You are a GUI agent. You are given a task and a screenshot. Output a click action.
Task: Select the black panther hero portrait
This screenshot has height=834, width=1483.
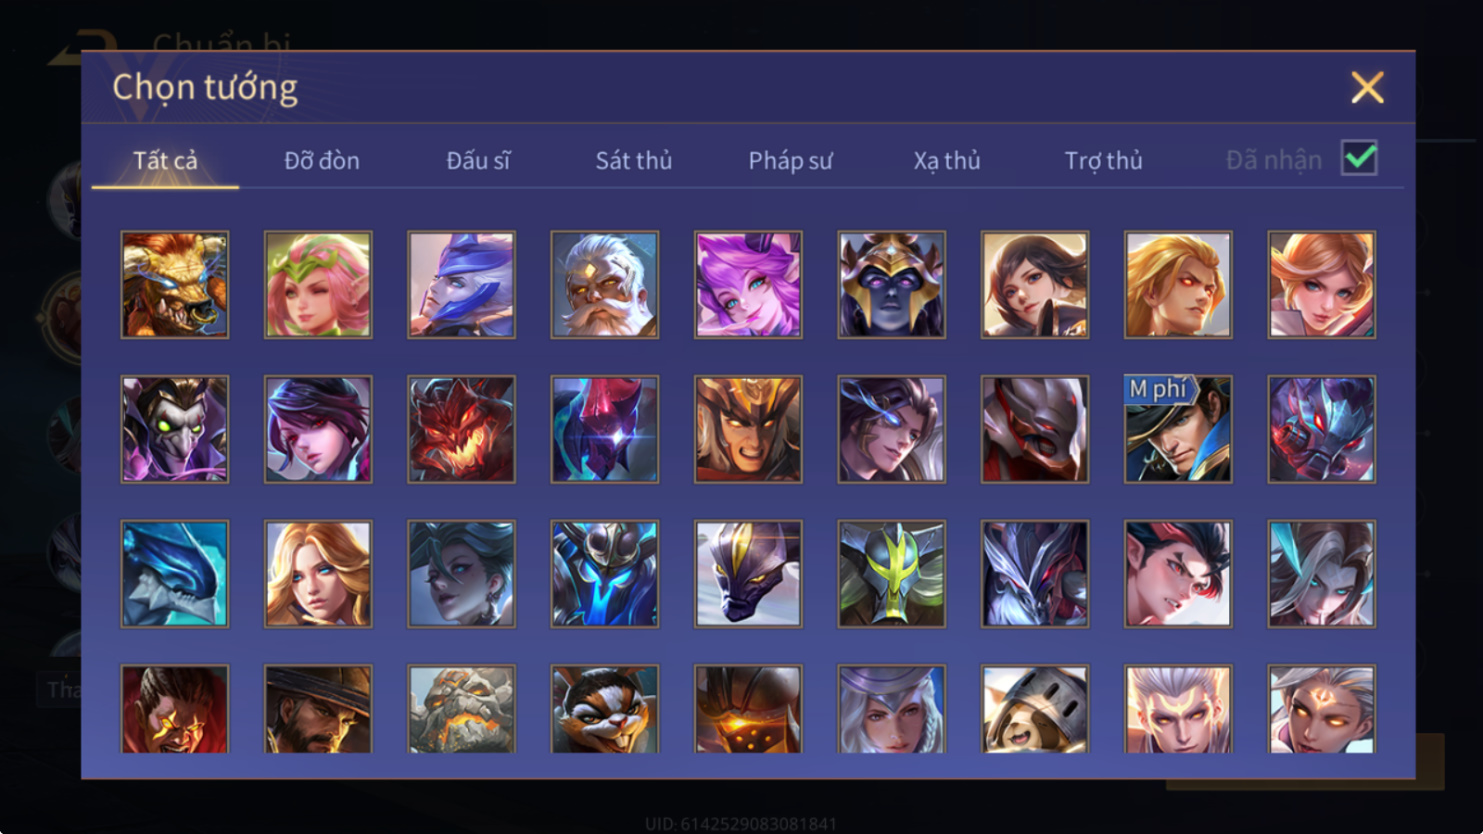click(x=748, y=574)
